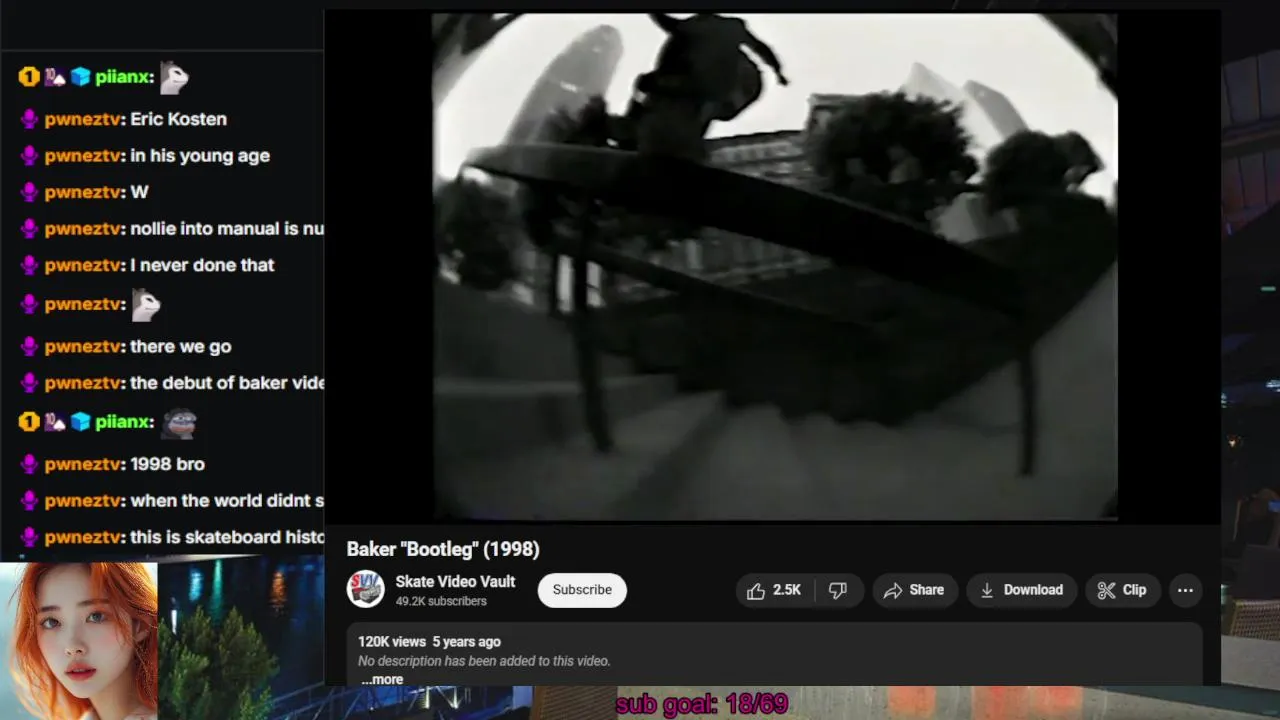Open Skate Video Vault channel avatar
Screen dimensions: 1280x720
pyautogui.click(x=366, y=589)
